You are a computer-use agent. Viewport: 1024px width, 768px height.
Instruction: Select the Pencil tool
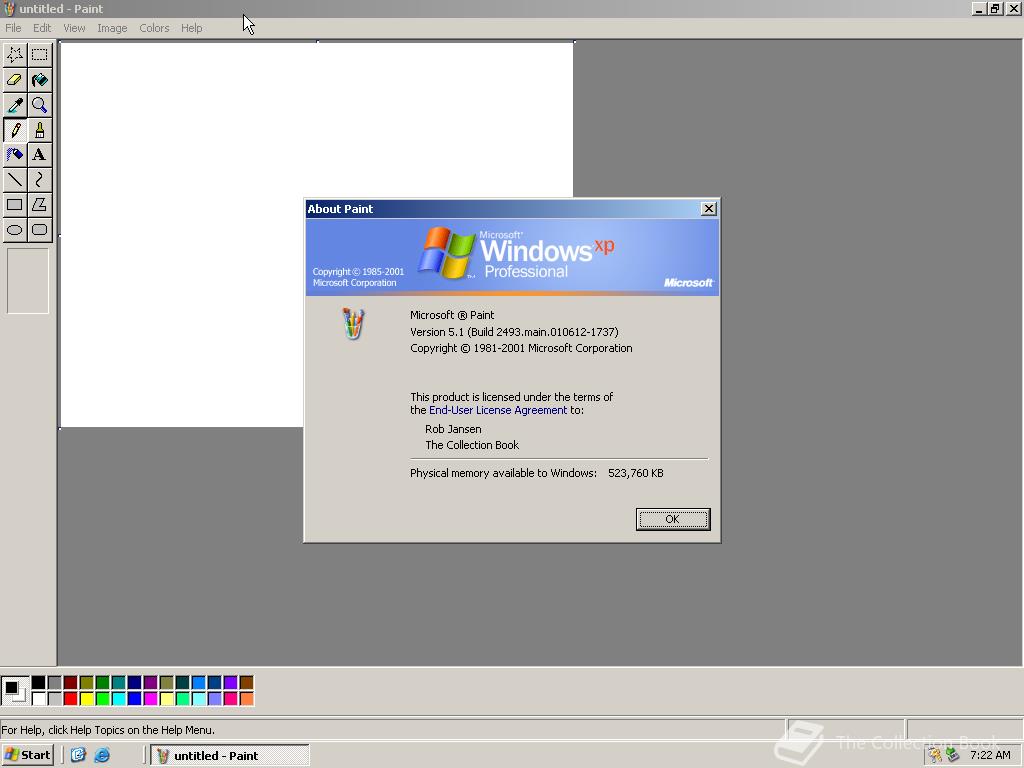pyautogui.click(x=14, y=130)
